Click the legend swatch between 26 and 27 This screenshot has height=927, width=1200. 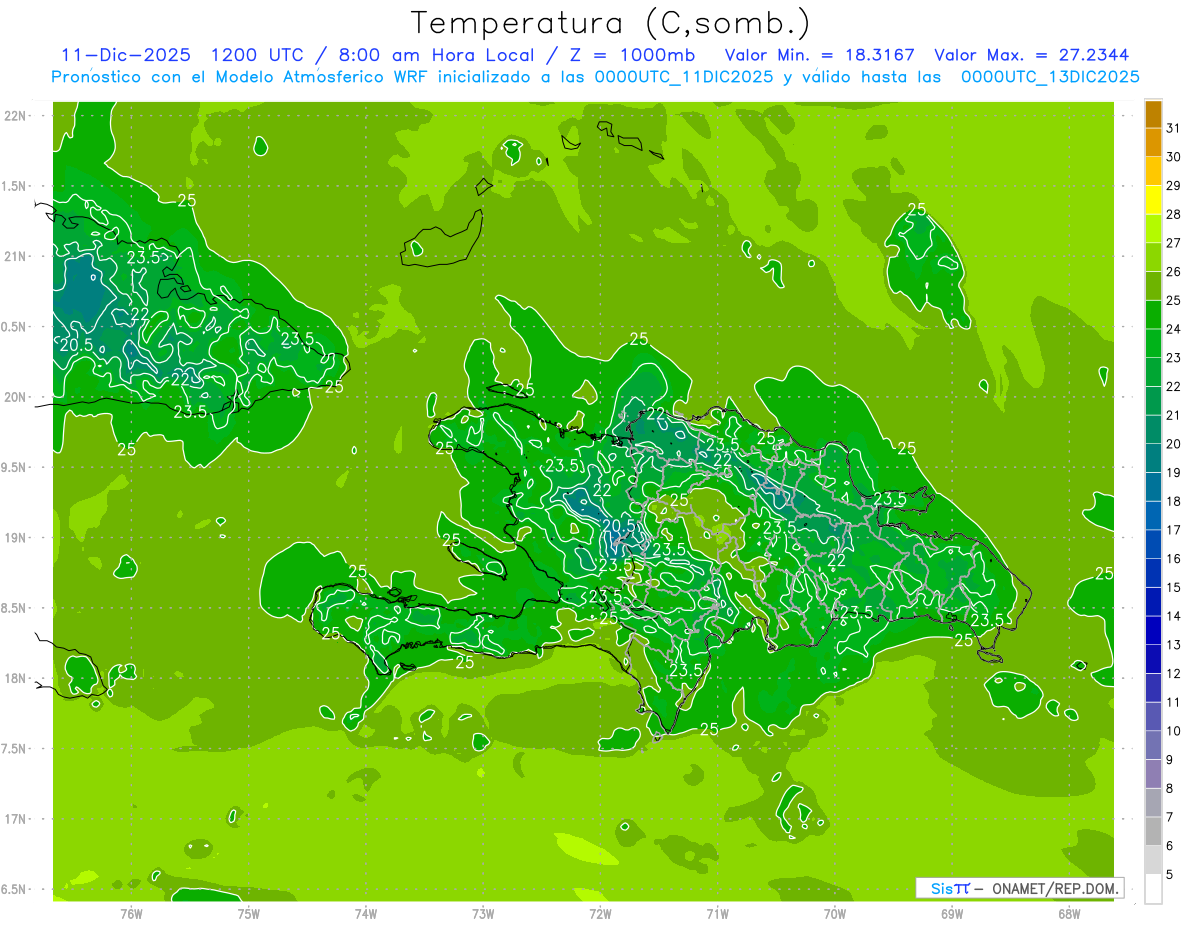(1153, 258)
